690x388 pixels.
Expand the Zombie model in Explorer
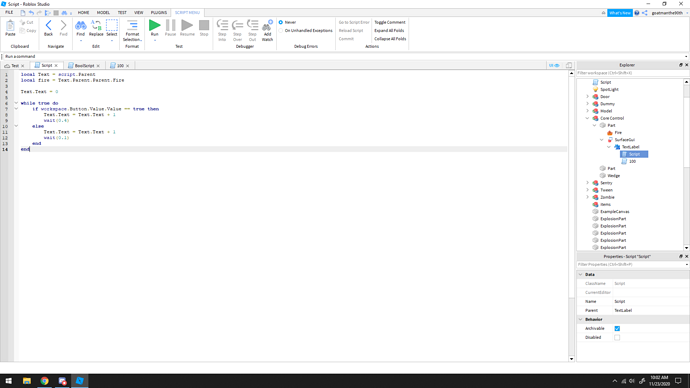(x=587, y=197)
